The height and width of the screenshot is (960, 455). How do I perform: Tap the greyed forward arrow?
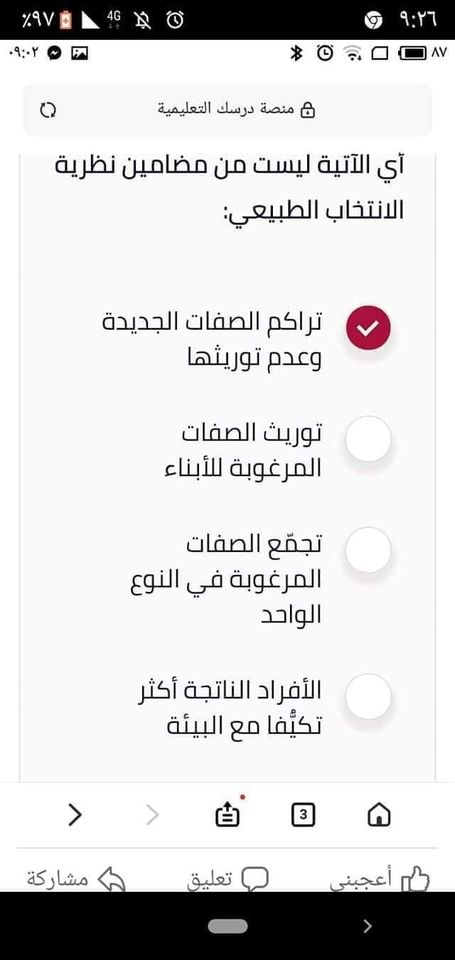point(153,815)
